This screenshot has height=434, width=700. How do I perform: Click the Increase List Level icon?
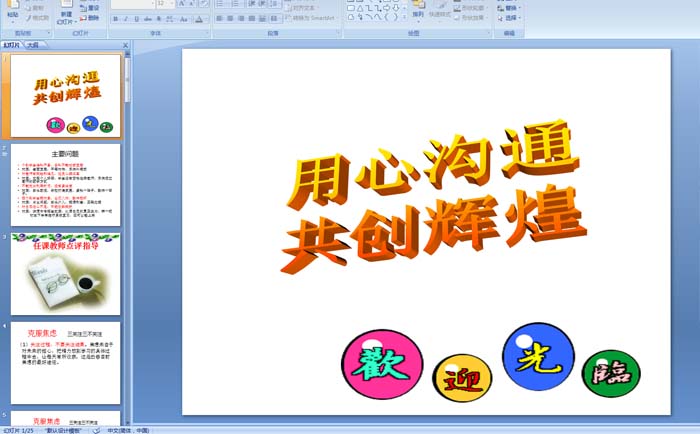pos(262,4)
